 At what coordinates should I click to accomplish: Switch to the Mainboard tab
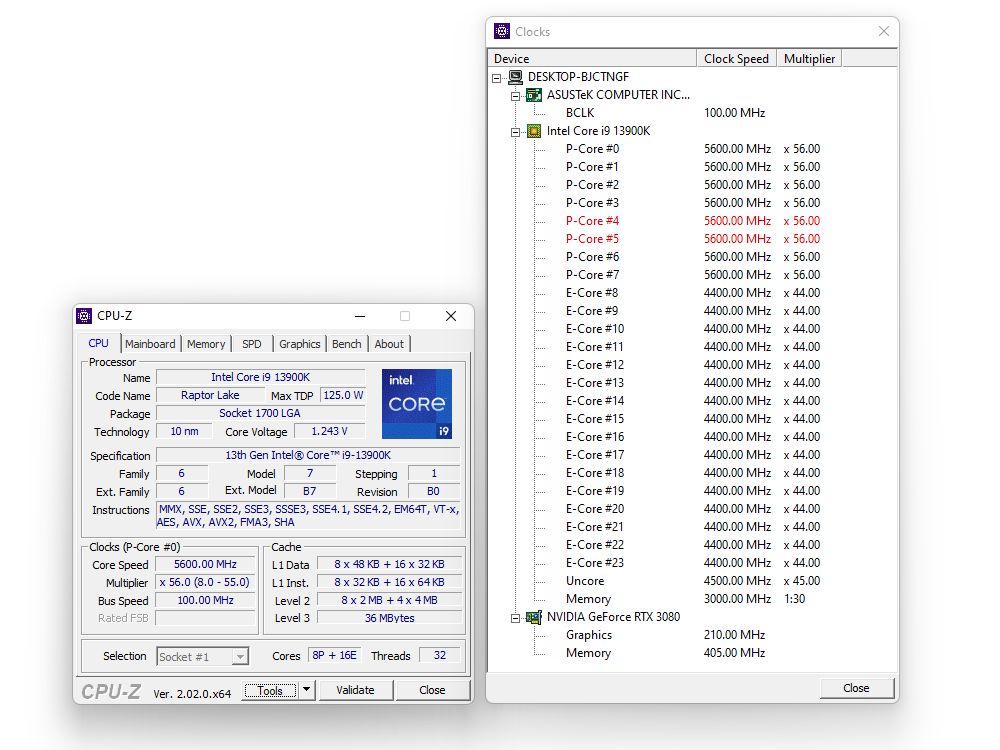coord(150,344)
